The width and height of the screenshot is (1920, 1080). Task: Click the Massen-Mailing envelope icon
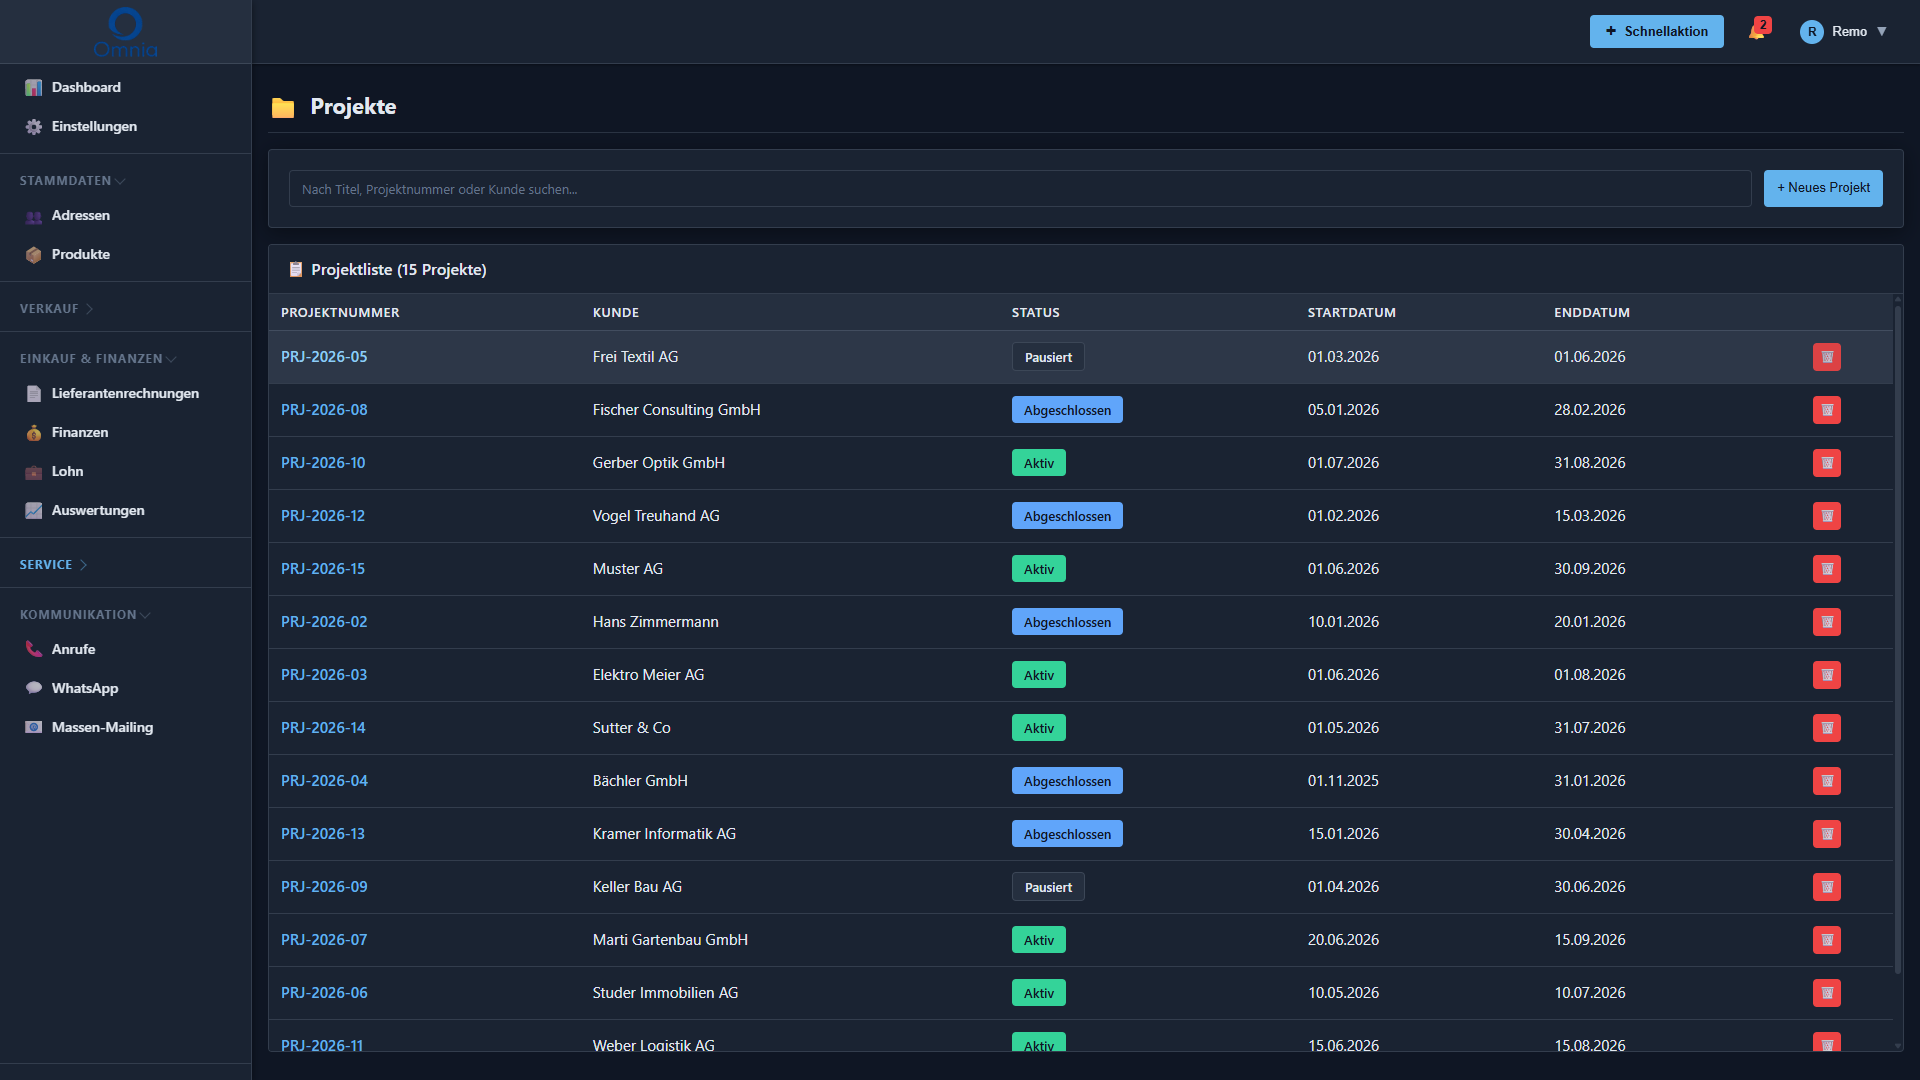tap(34, 728)
